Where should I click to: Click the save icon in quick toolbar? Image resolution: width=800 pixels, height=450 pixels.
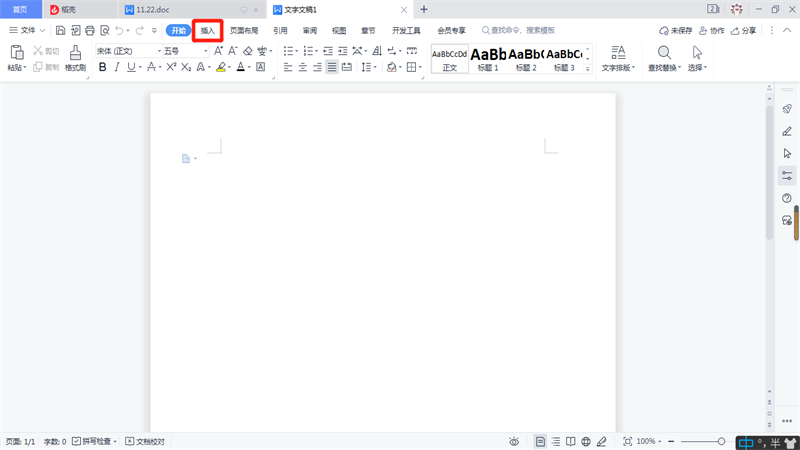coord(60,31)
